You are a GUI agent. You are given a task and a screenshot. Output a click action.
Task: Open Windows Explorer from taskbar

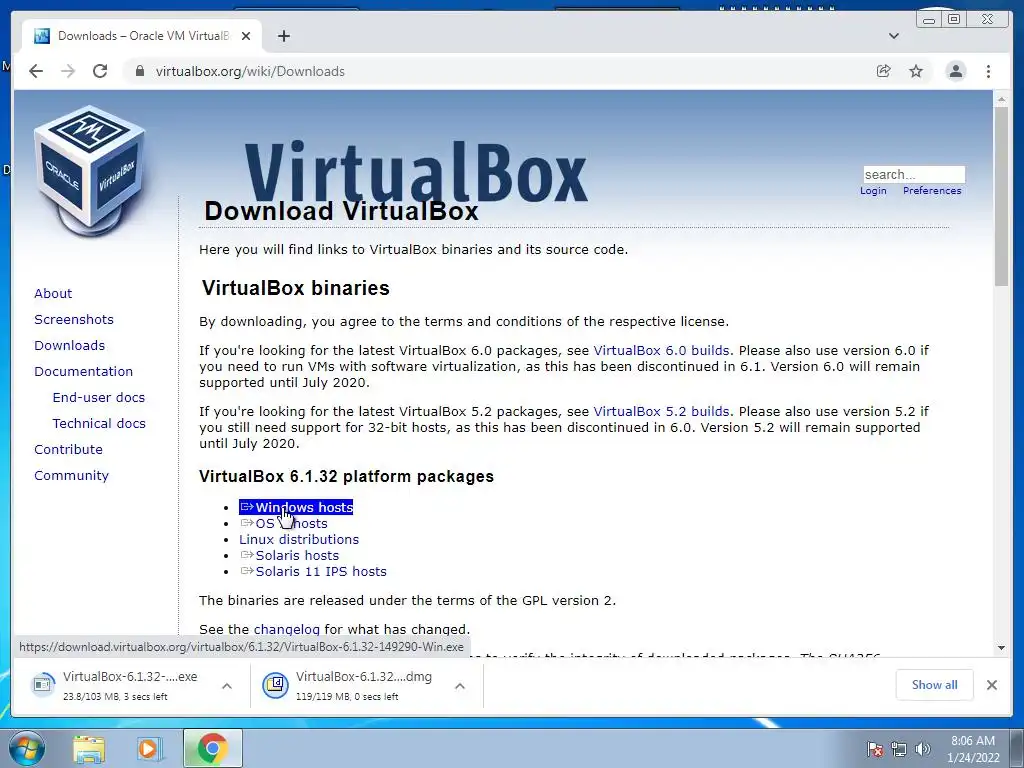coord(89,749)
